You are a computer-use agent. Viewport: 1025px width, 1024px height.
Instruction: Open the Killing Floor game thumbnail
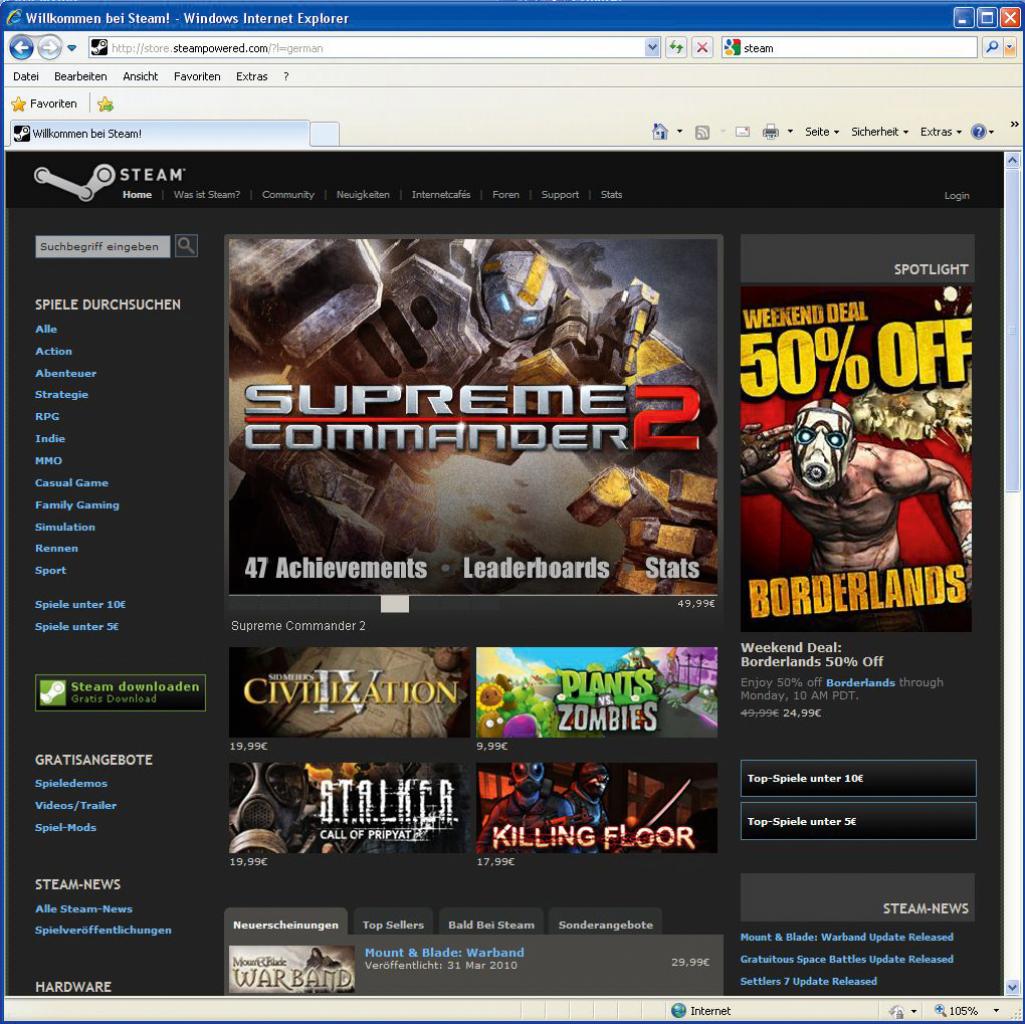[596, 808]
